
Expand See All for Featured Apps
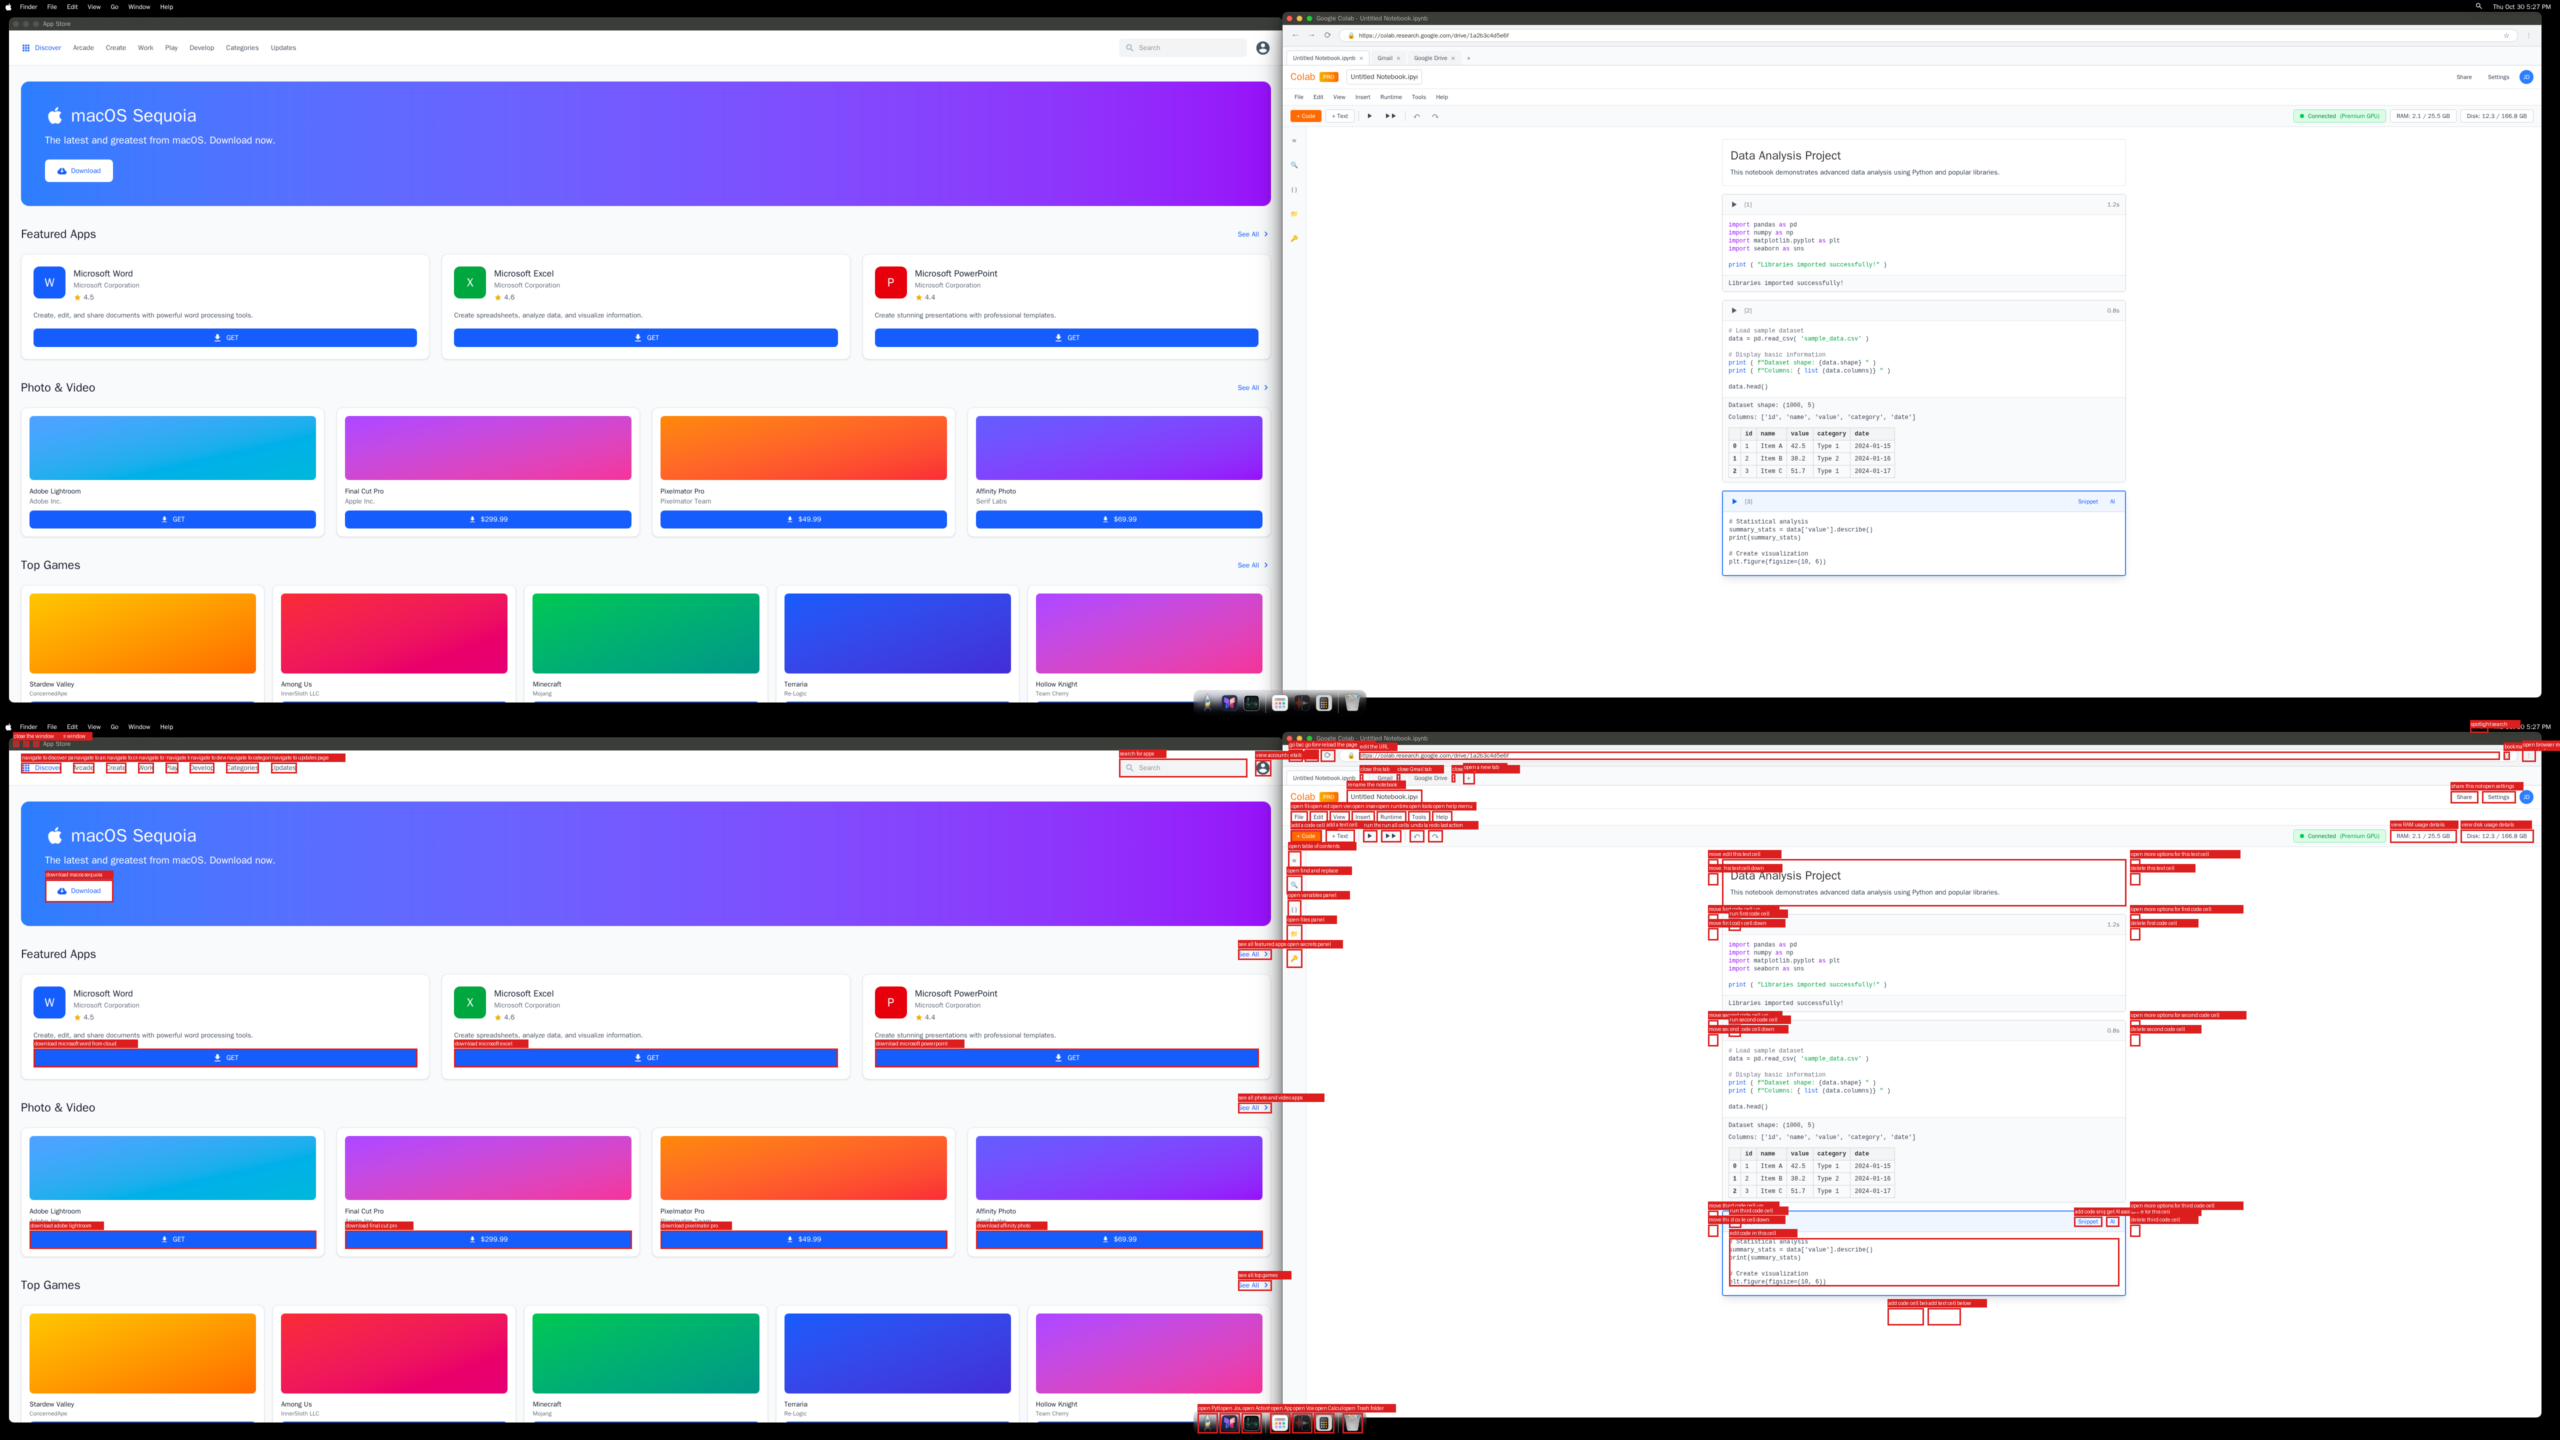click(1252, 234)
